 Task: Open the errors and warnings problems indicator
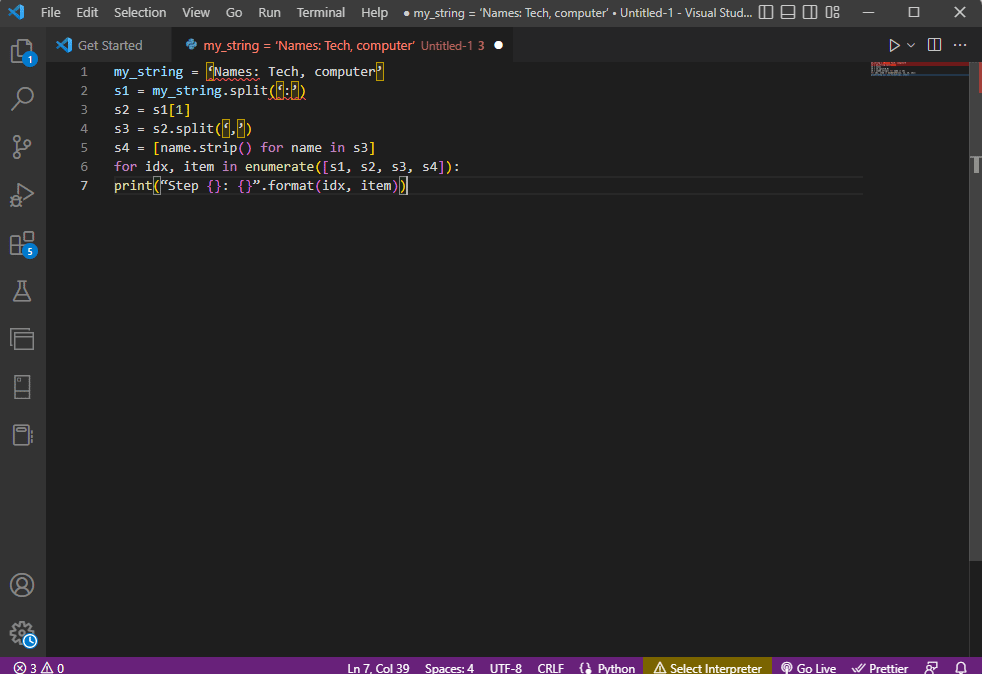point(39,668)
